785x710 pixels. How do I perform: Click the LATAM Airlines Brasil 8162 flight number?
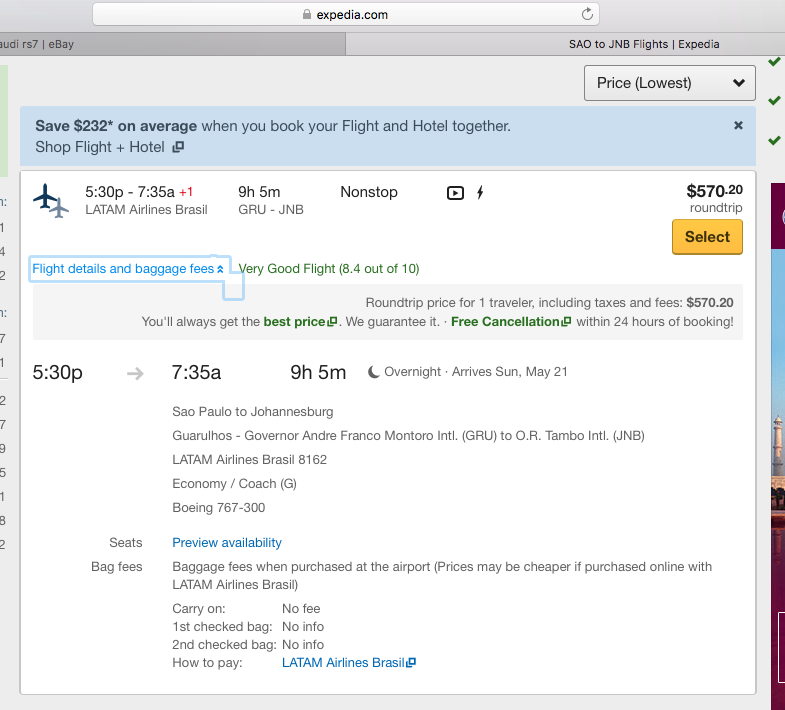(249, 460)
